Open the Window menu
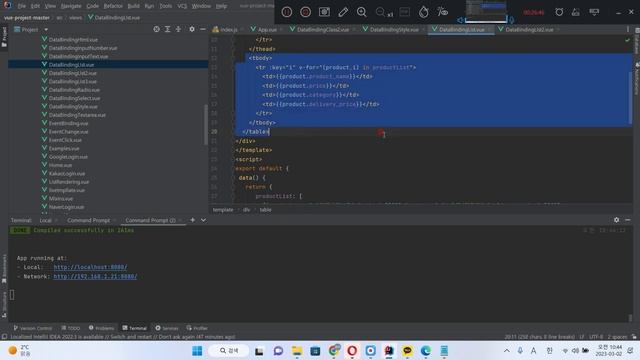 pyautogui.click(x=201, y=6)
